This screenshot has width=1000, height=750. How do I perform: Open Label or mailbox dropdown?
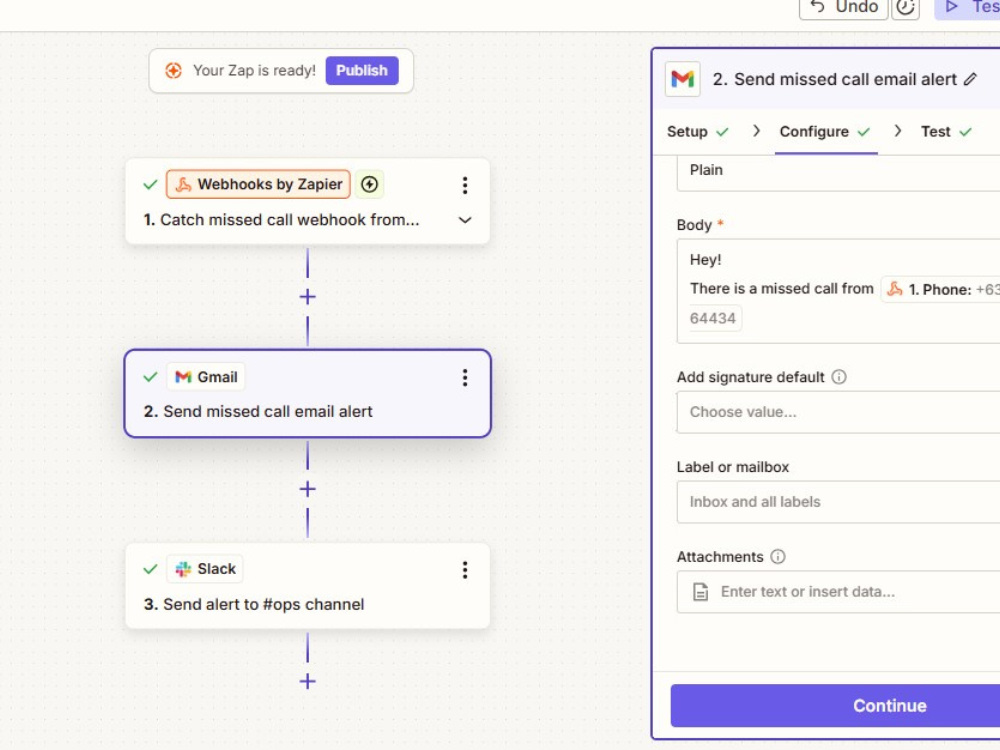[x=838, y=502]
